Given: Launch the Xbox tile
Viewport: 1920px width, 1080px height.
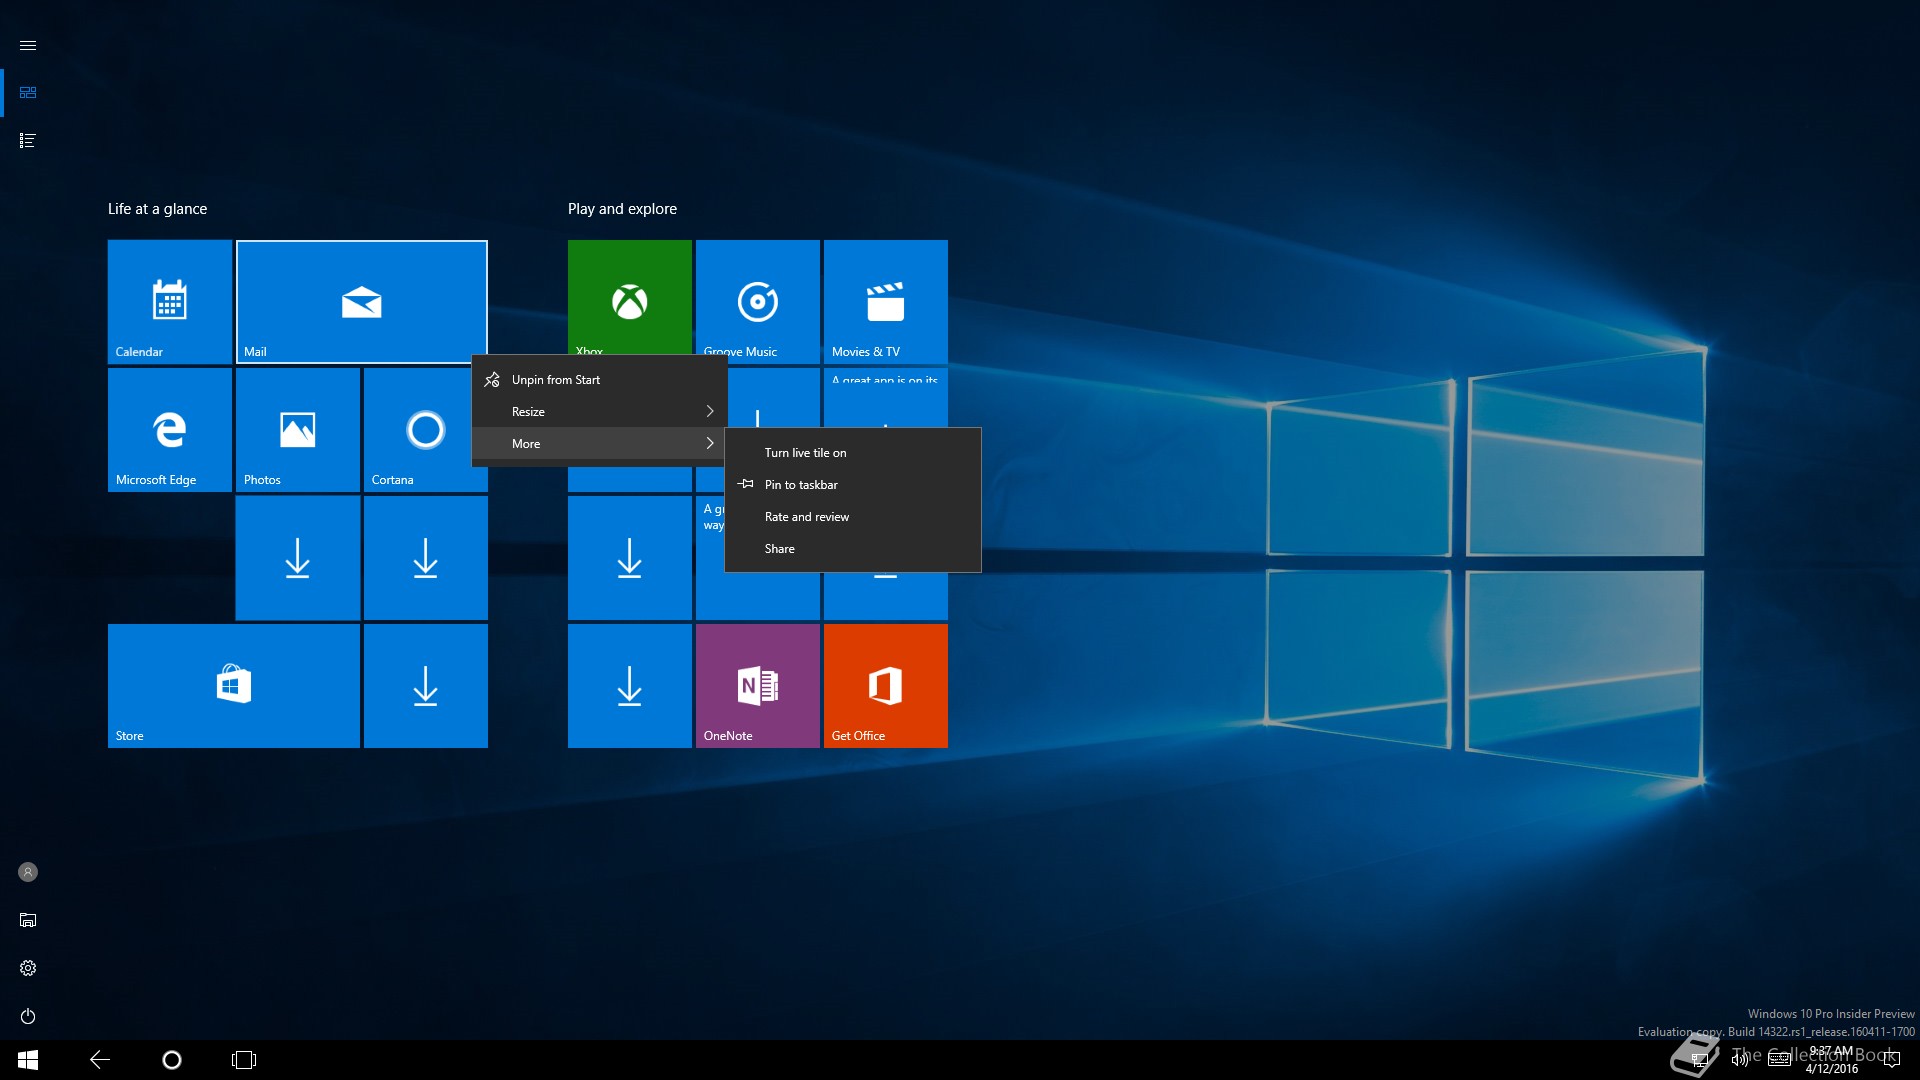Looking at the screenshot, I should point(630,298).
